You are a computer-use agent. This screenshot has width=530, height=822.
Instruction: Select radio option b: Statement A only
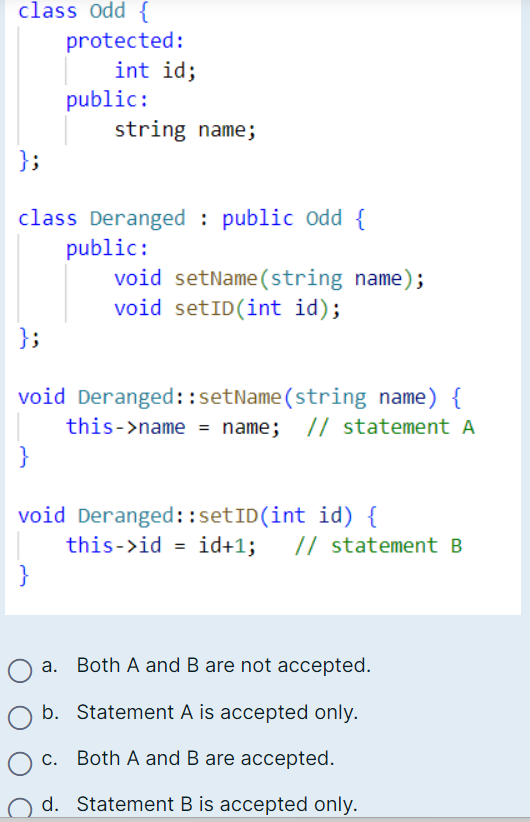coord(20,717)
